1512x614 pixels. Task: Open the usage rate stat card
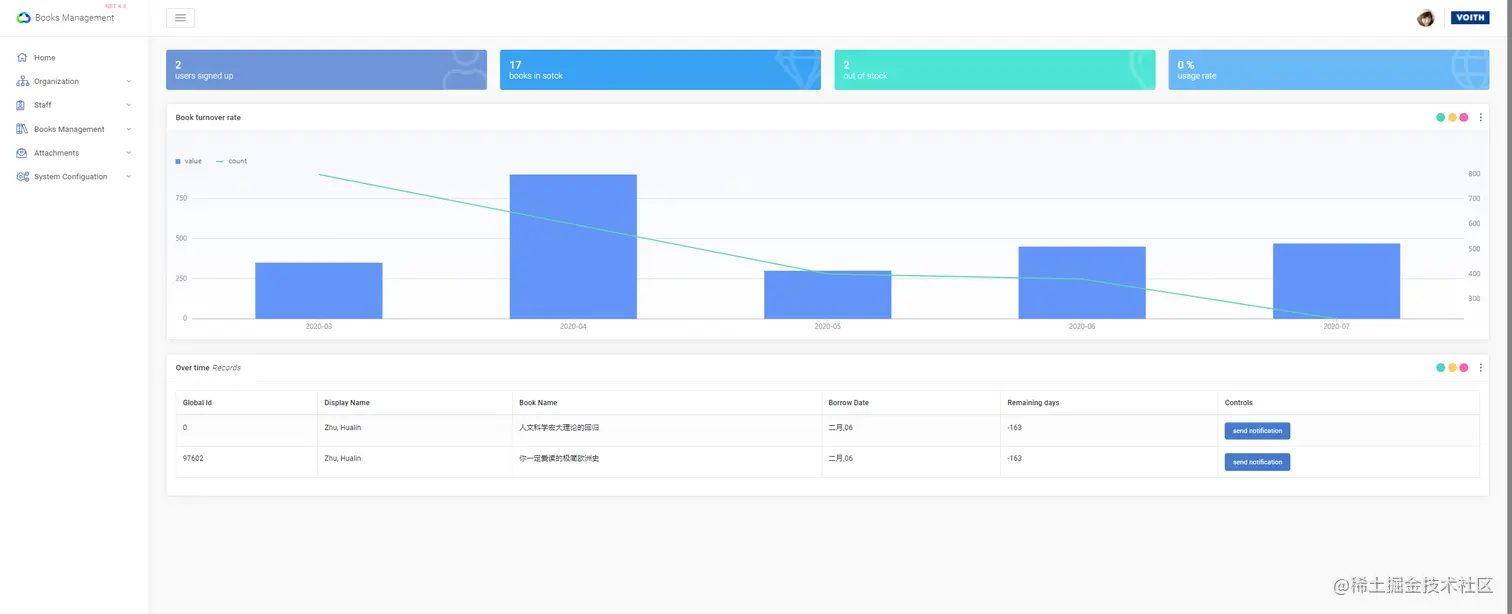[1328, 70]
